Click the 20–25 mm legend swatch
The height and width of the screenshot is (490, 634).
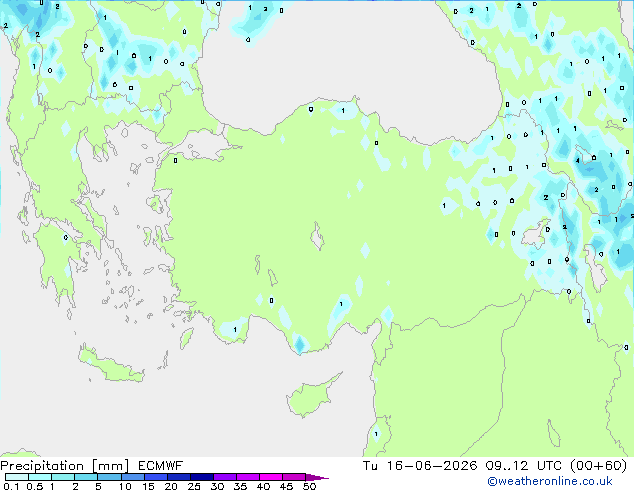pos(179,477)
